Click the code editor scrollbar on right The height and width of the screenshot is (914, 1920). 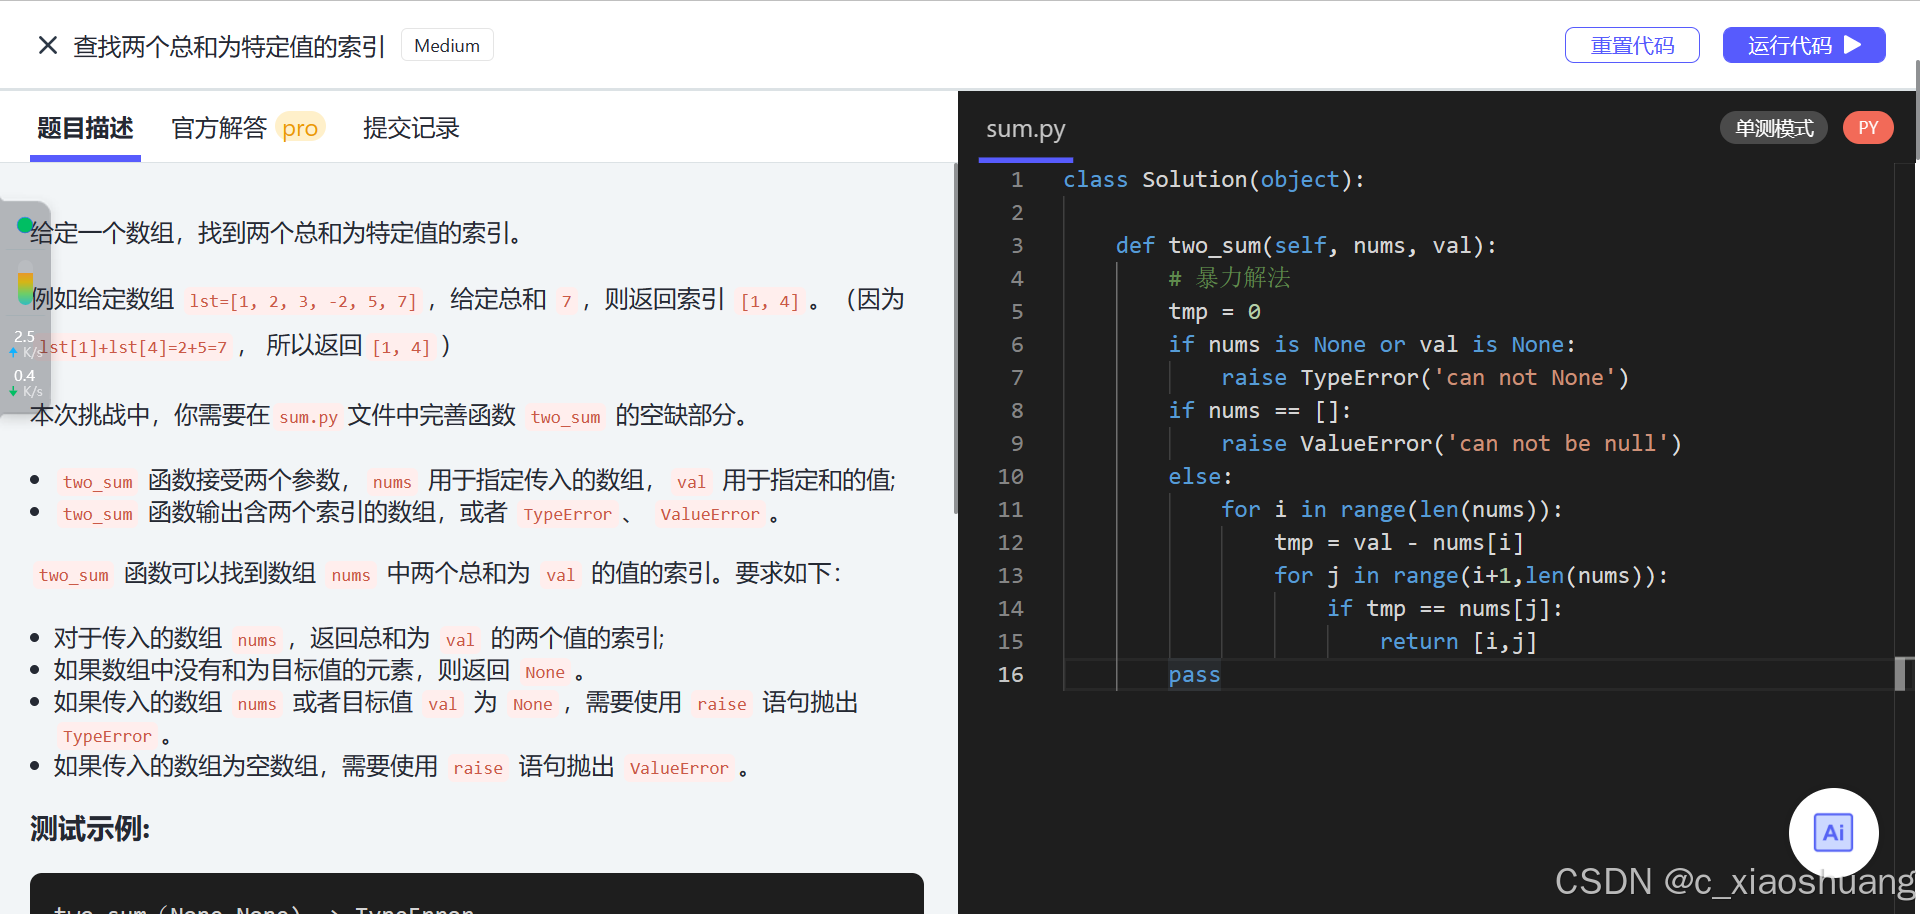[1903, 674]
